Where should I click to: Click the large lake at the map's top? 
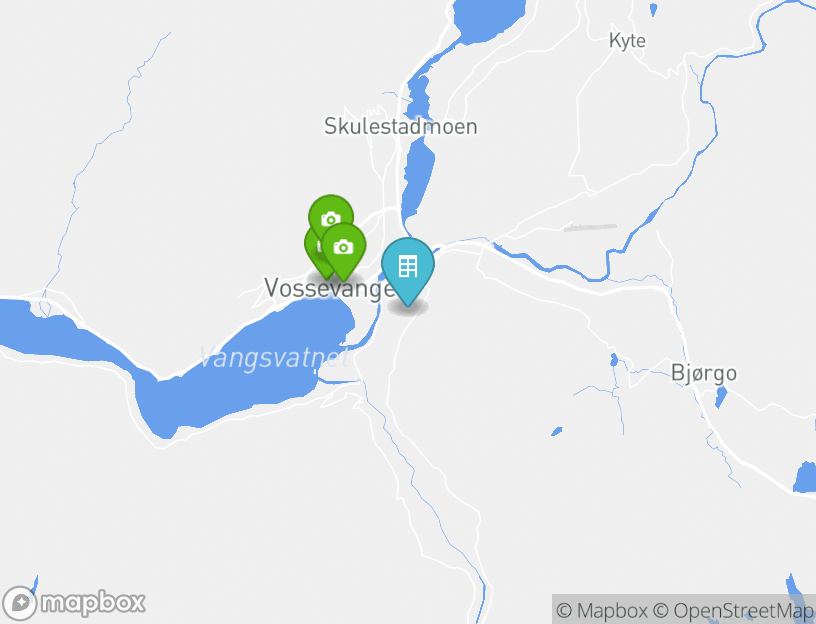[489, 20]
